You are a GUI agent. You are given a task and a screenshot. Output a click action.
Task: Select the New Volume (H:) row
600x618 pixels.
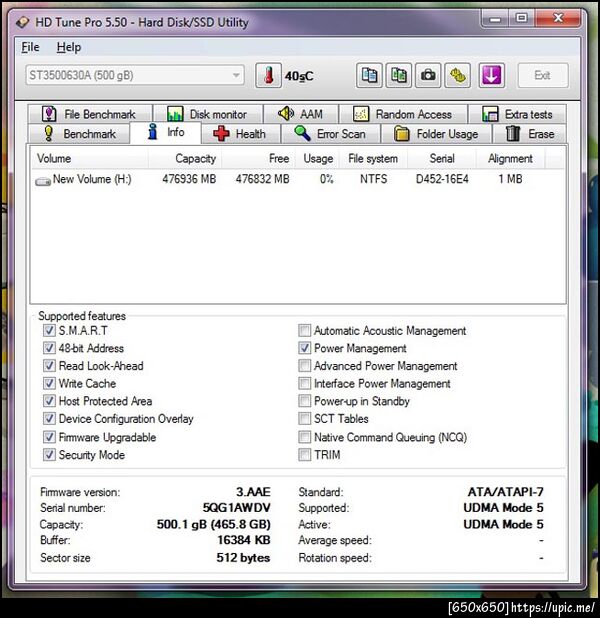point(298,179)
